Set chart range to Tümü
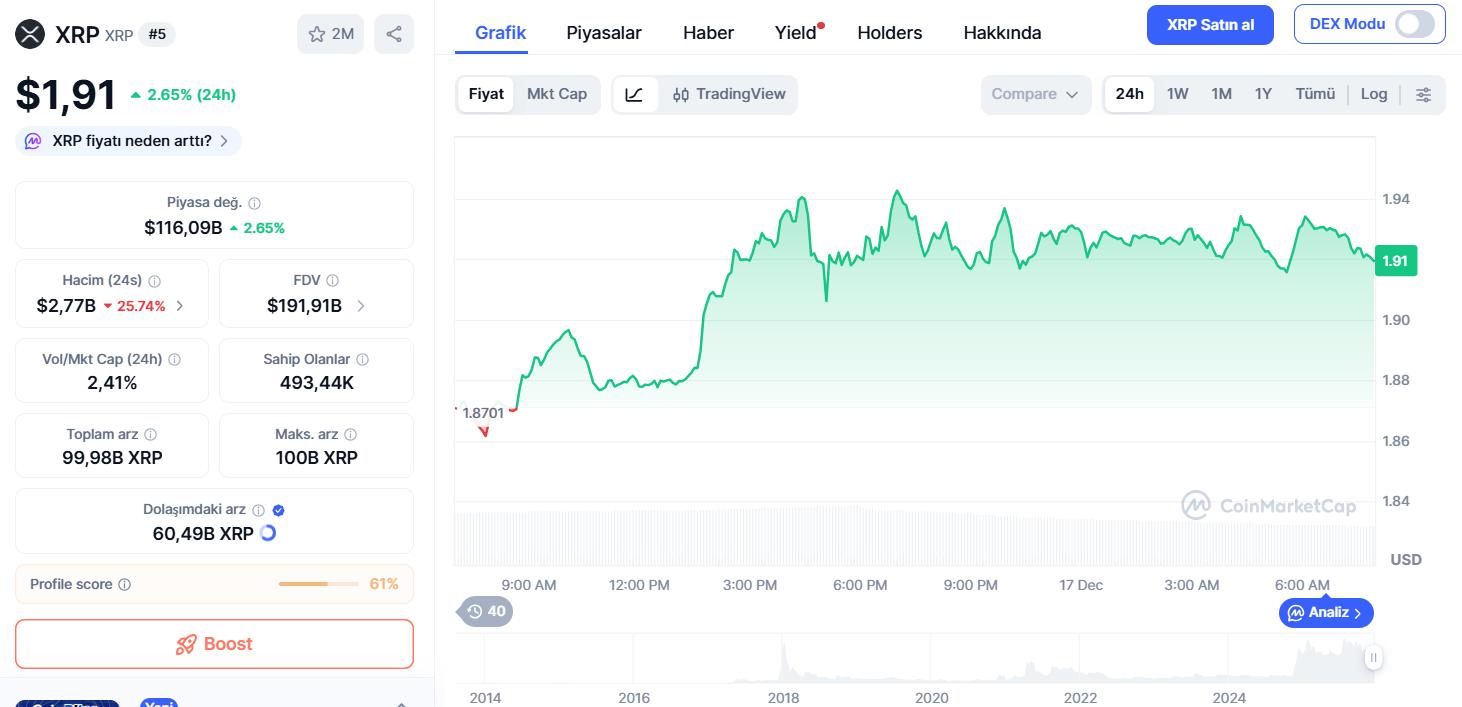Viewport: 1462px width, 707px height. click(1315, 94)
